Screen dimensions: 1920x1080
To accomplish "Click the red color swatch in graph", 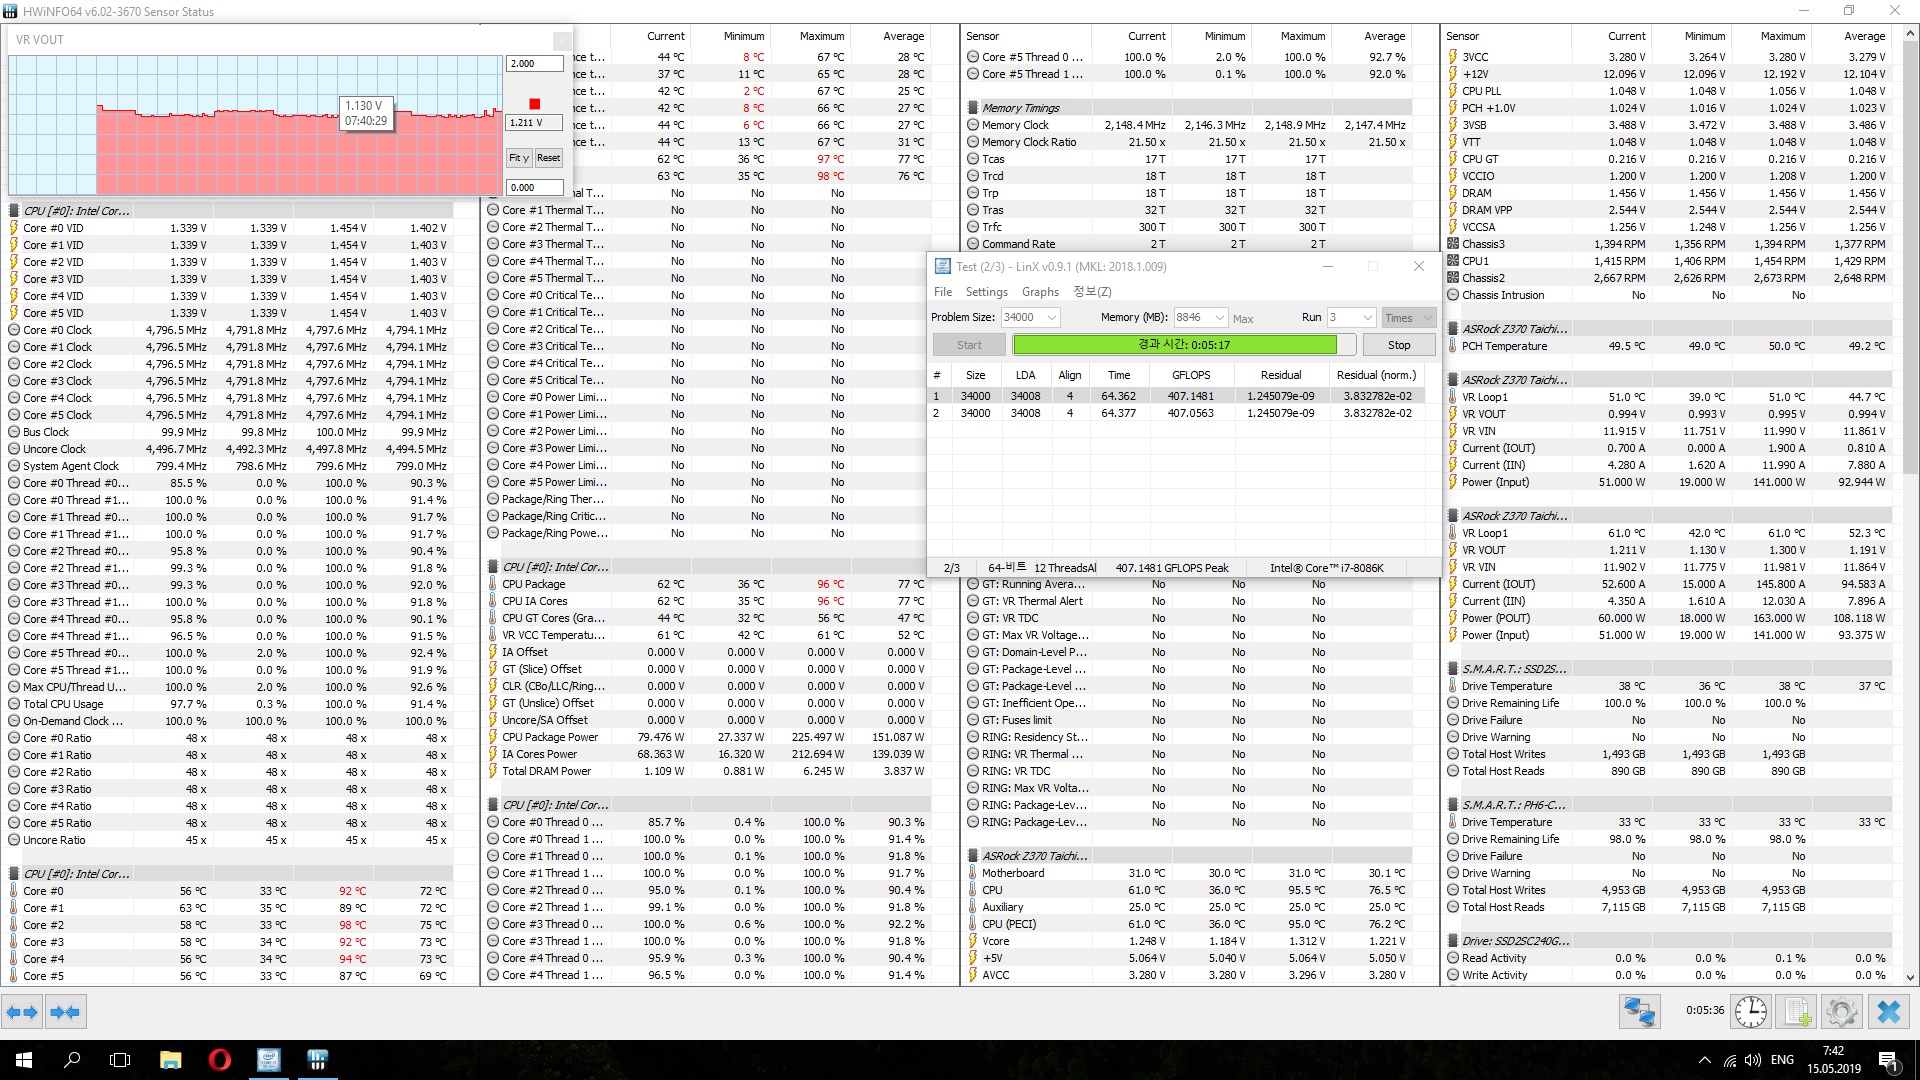I will [534, 104].
